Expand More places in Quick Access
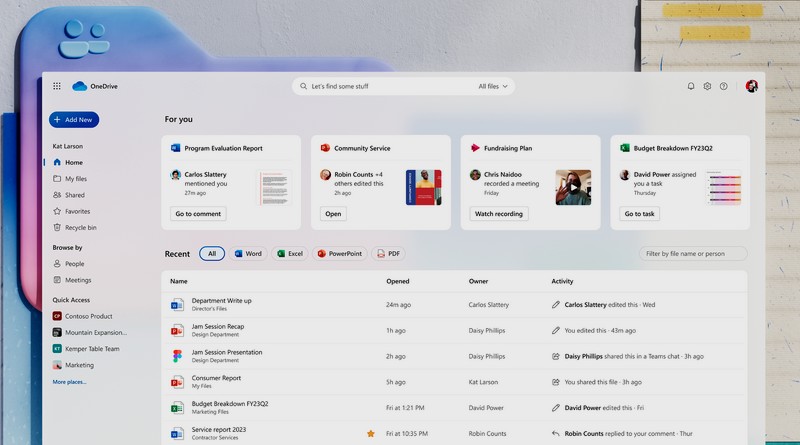 click(x=69, y=382)
